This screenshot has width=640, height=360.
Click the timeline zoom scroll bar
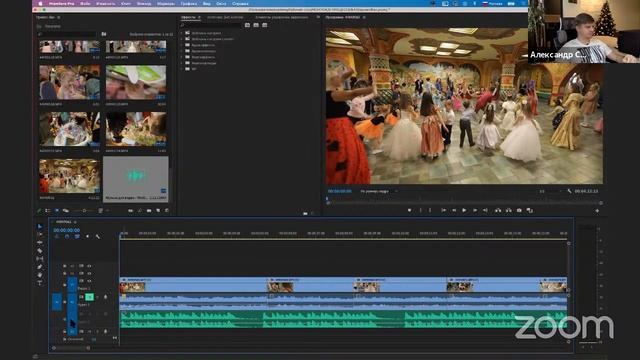(x=71, y=348)
